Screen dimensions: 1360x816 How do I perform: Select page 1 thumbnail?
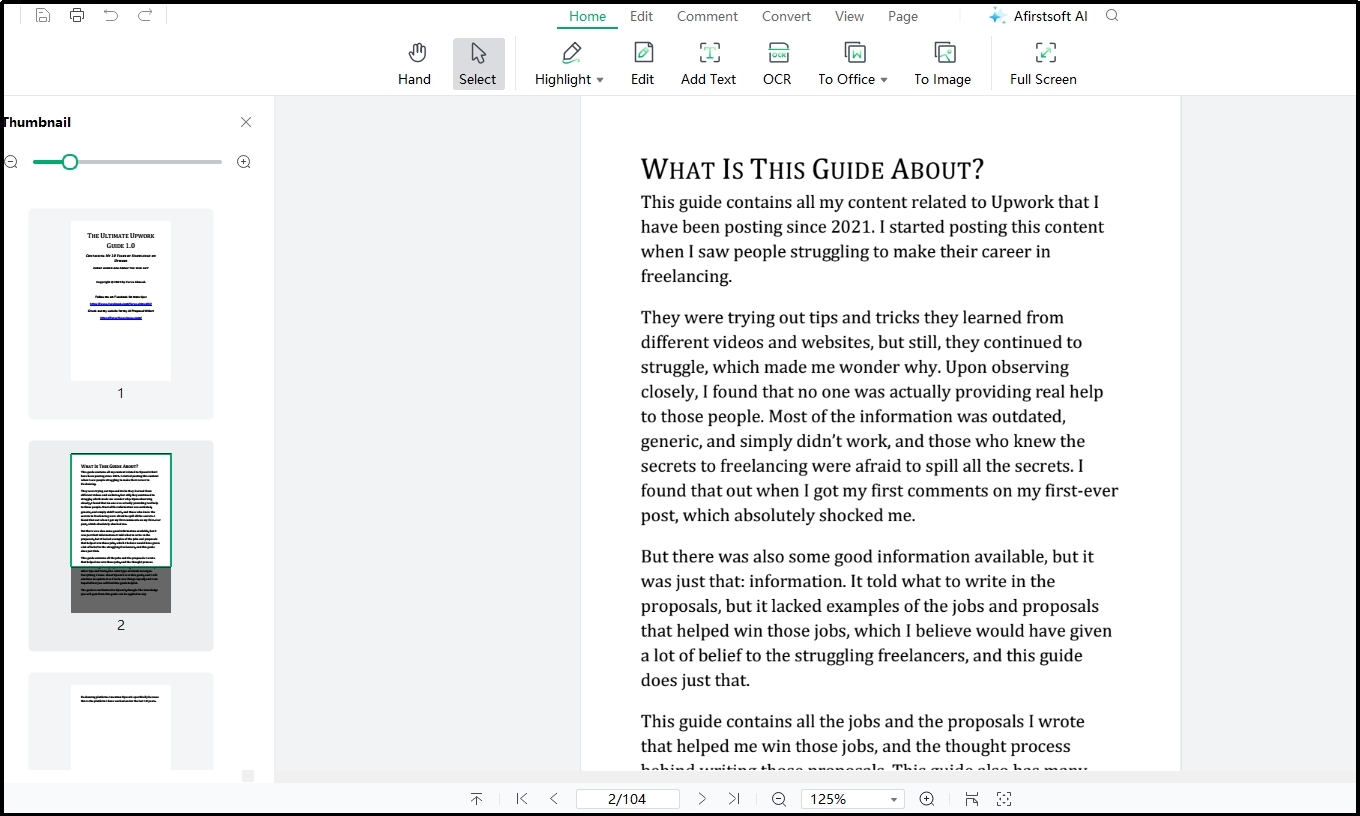pyautogui.click(x=121, y=301)
